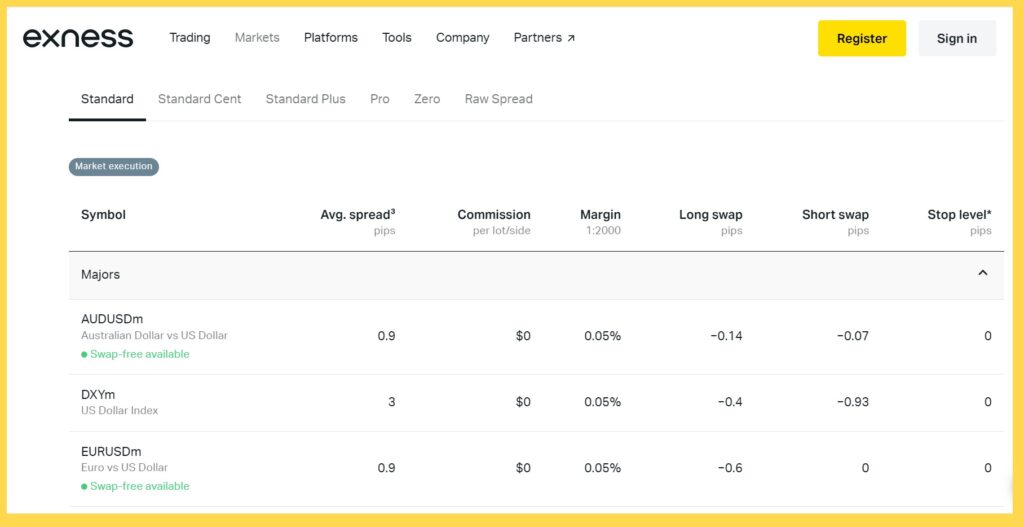Open the Company menu
The width and height of the screenshot is (1024, 527).
pos(462,38)
